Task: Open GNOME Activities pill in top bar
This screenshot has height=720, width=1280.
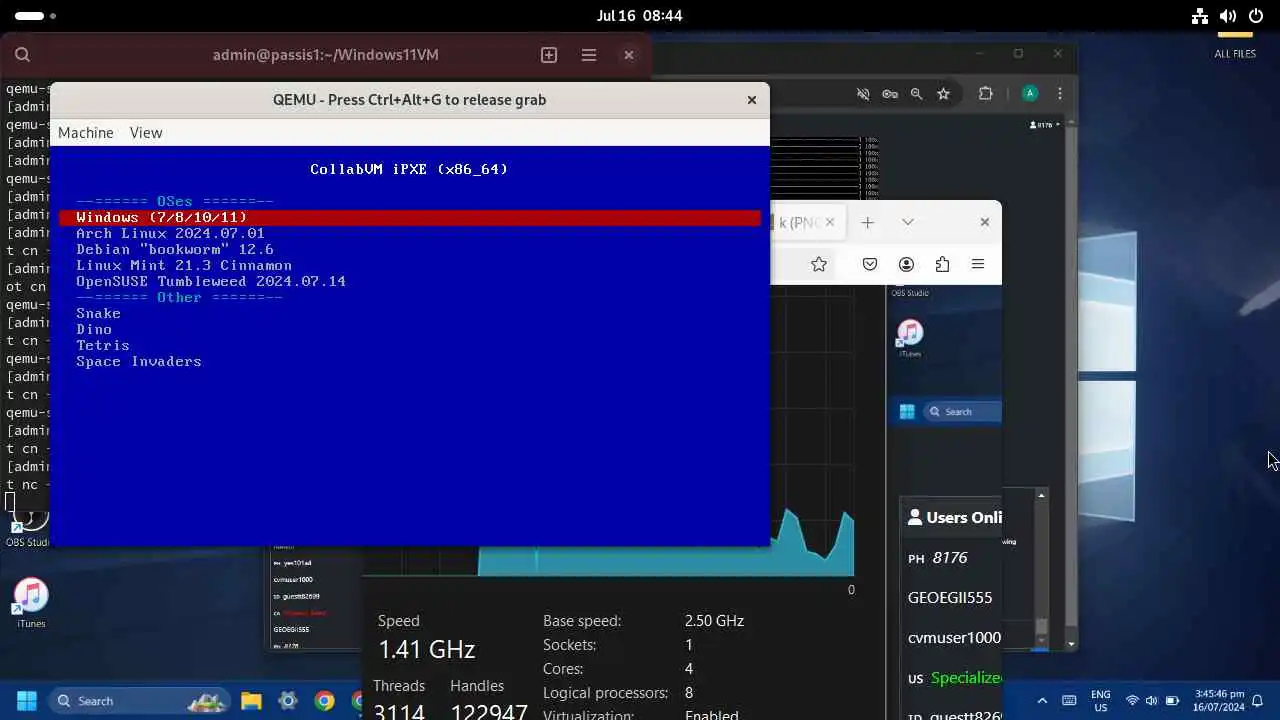Action: (36, 16)
